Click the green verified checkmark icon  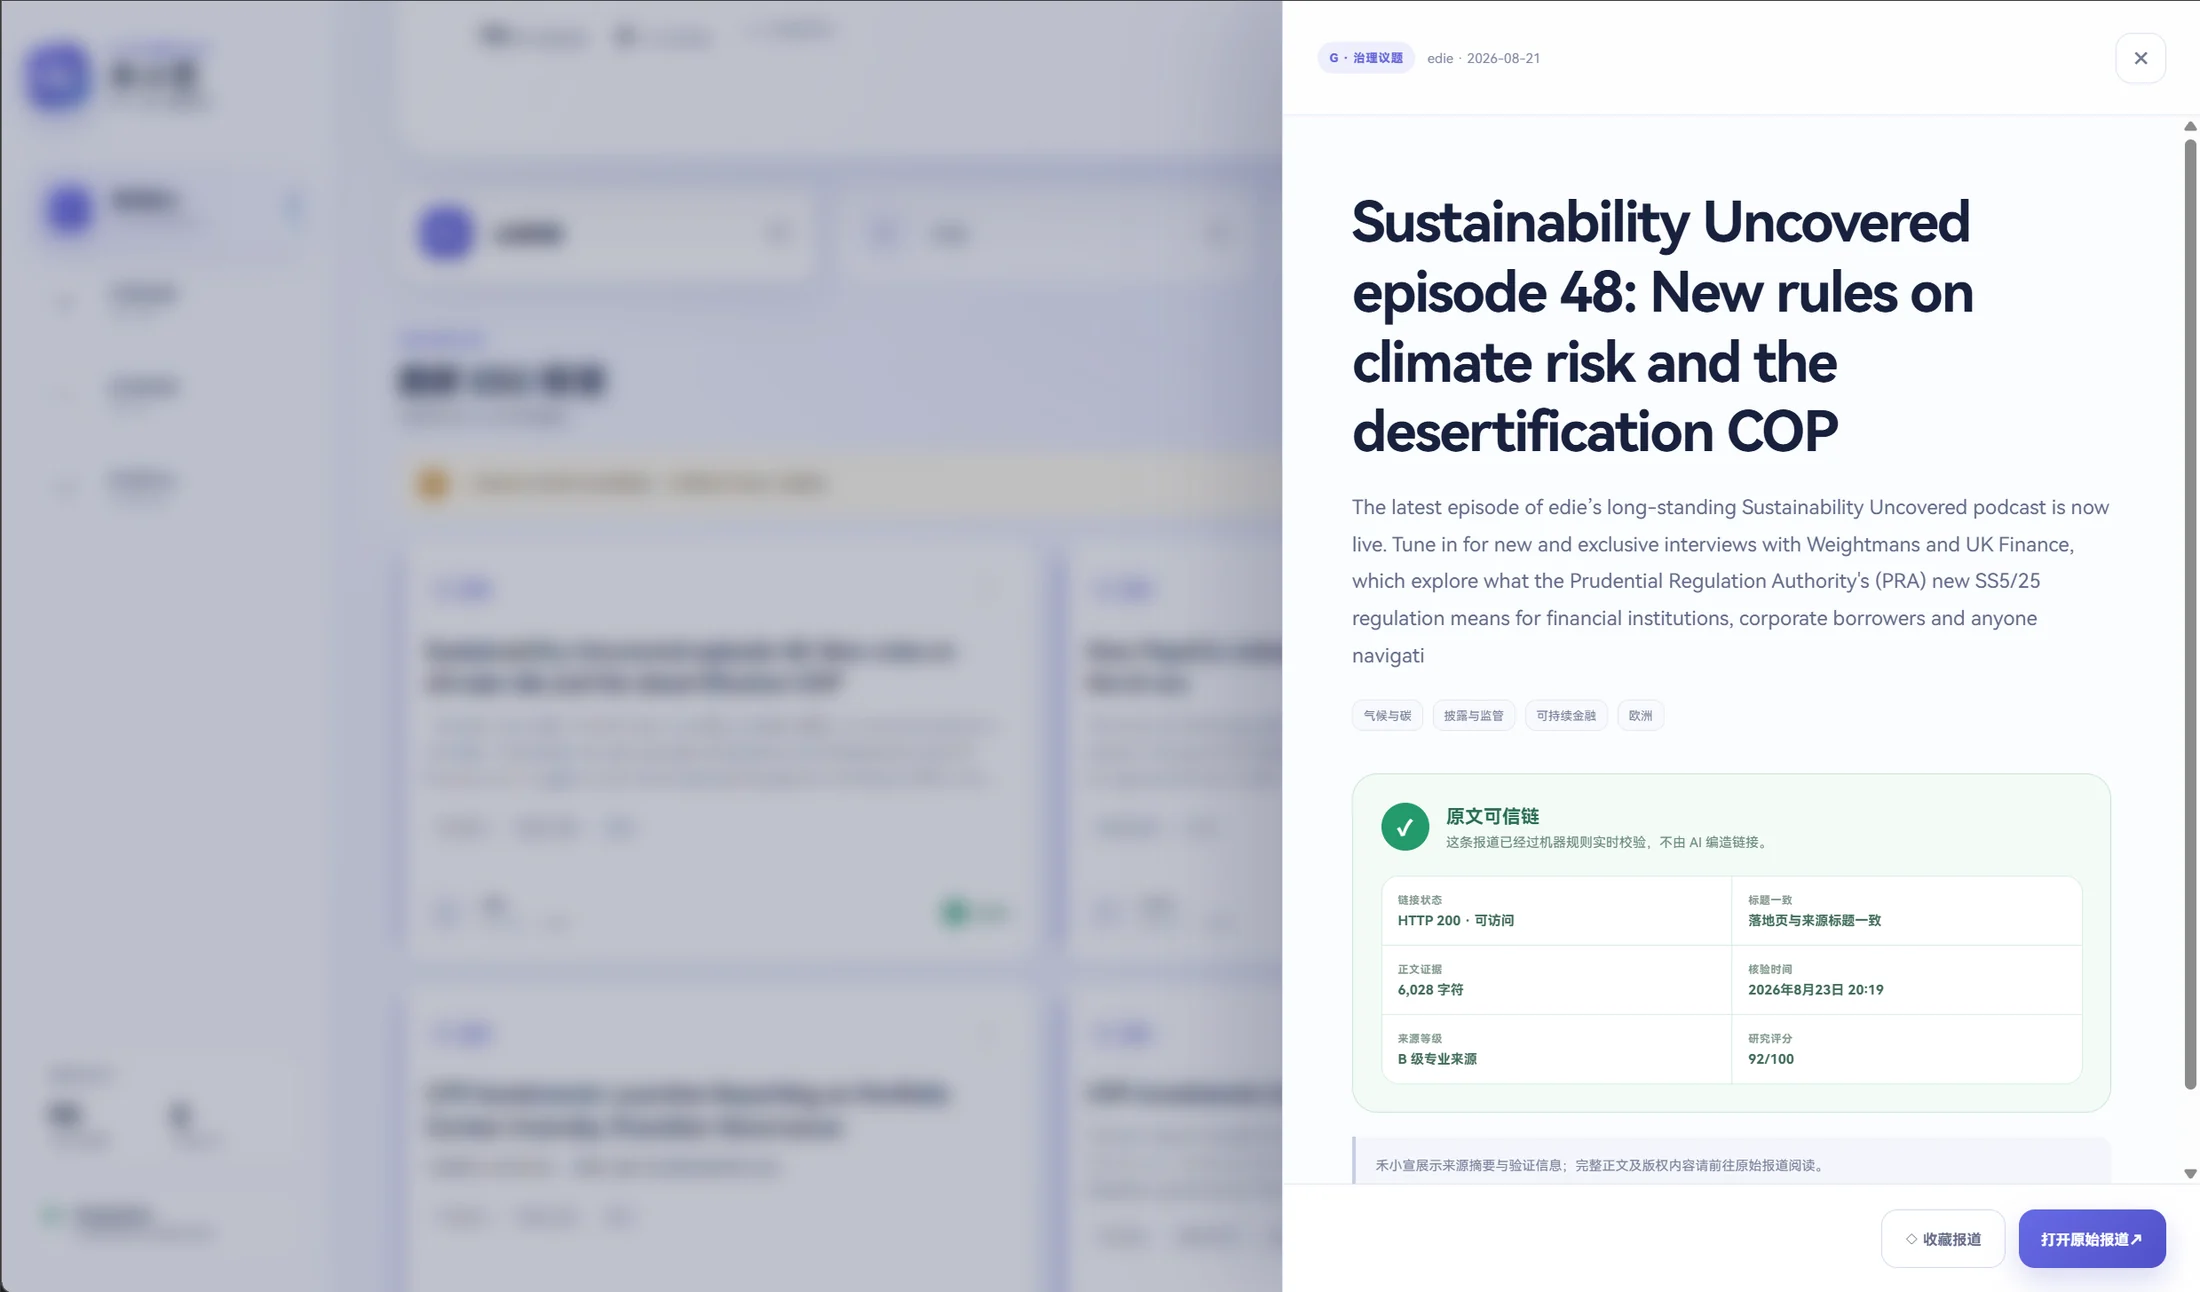pos(1405,827)
